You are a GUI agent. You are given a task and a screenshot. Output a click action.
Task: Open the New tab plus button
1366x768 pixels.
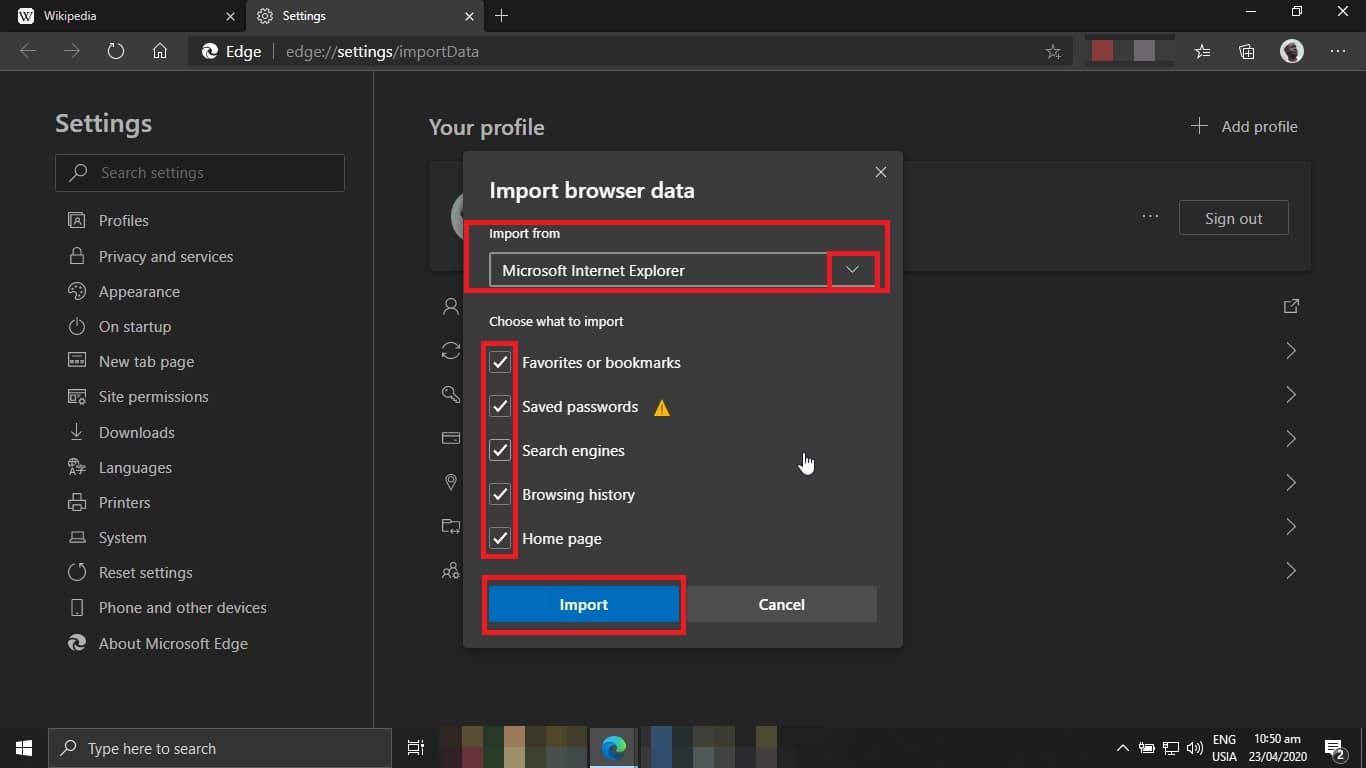pyautogui.click(x=502, y=16)
